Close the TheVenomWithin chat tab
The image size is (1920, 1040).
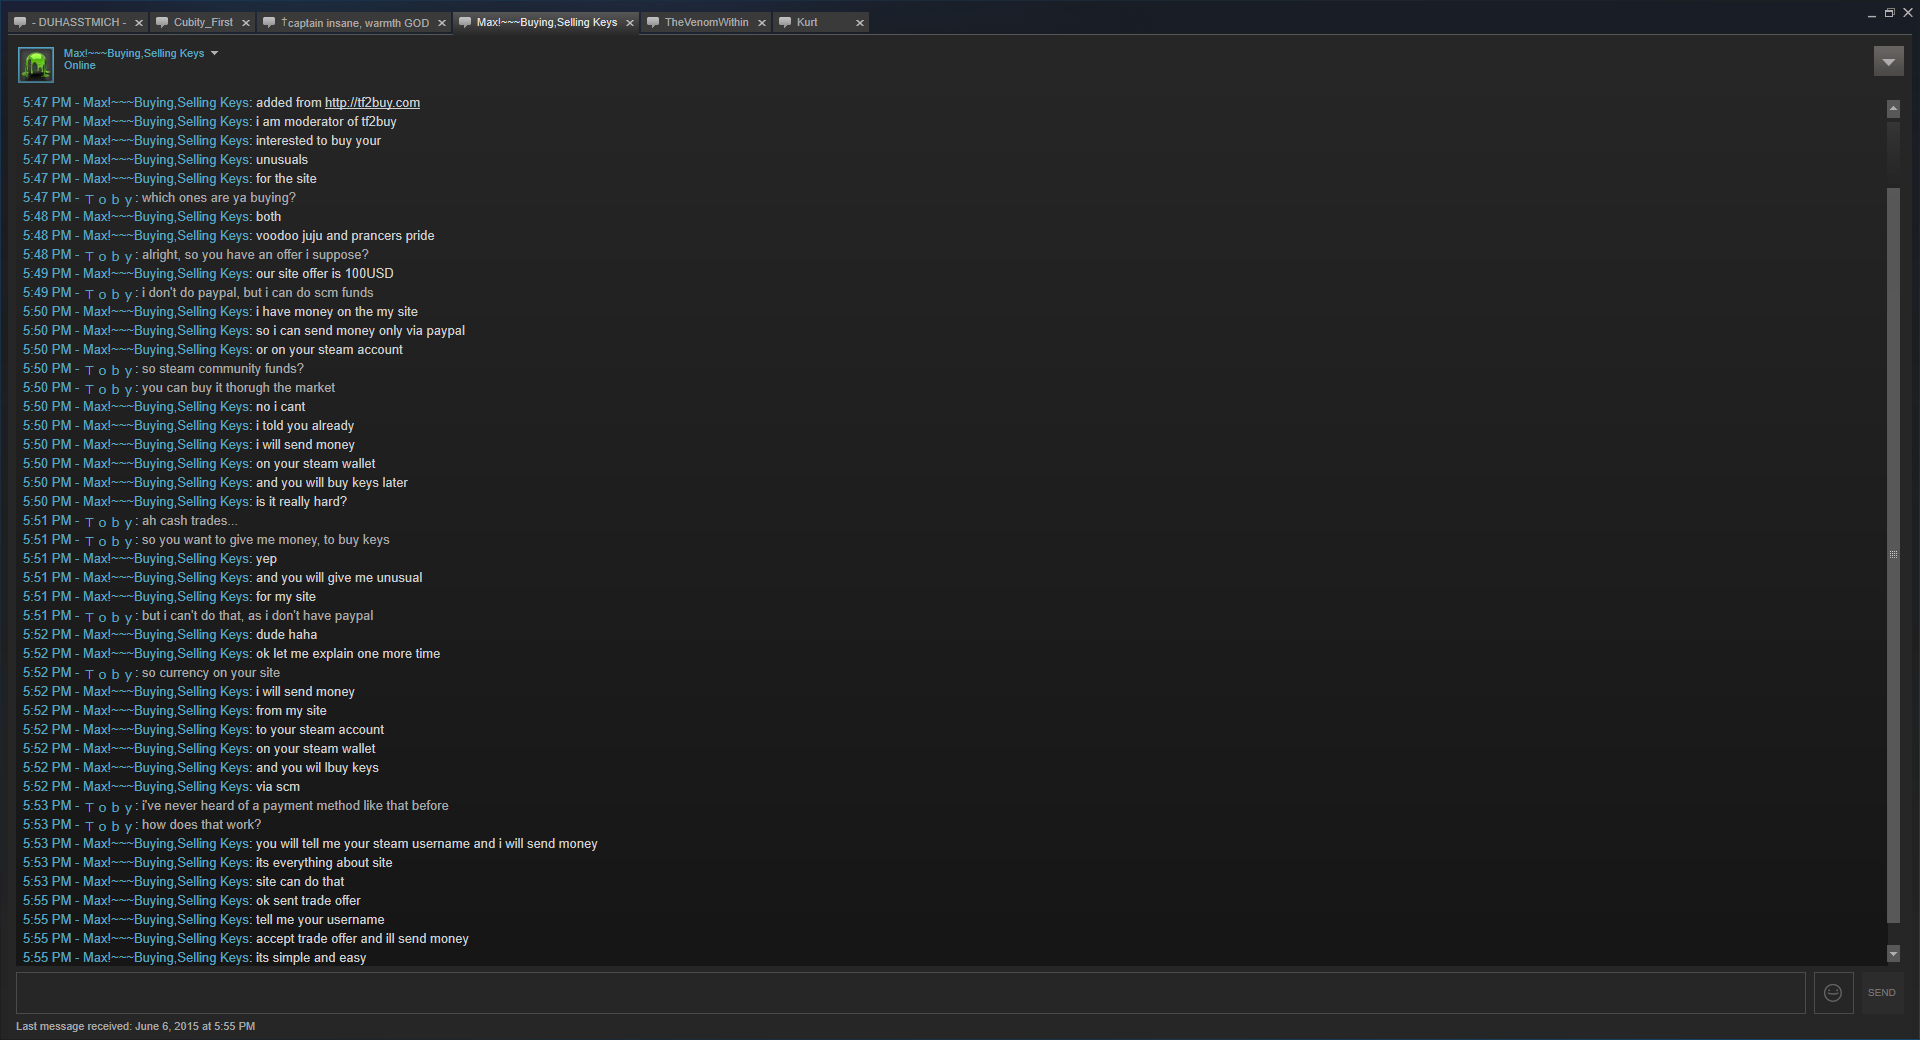761,23
